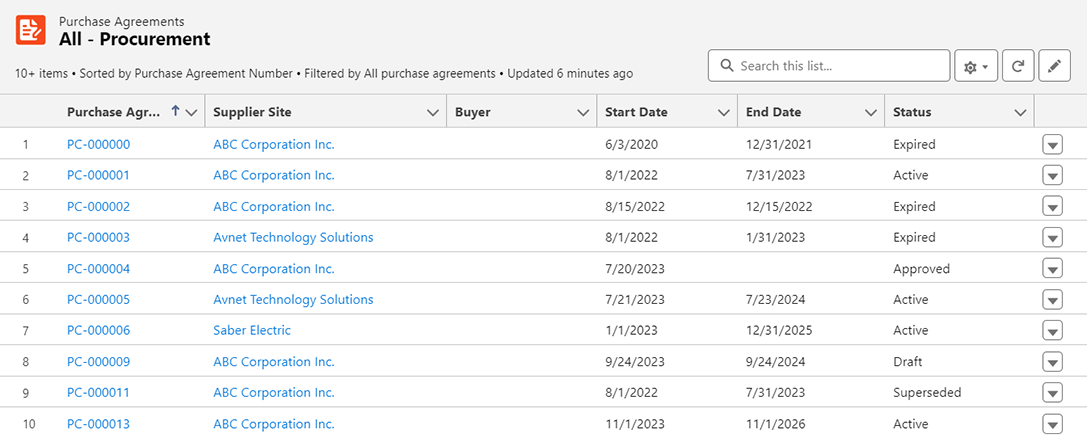
Task: Open purchase agreement PC-000003
Action: point(98,238)
